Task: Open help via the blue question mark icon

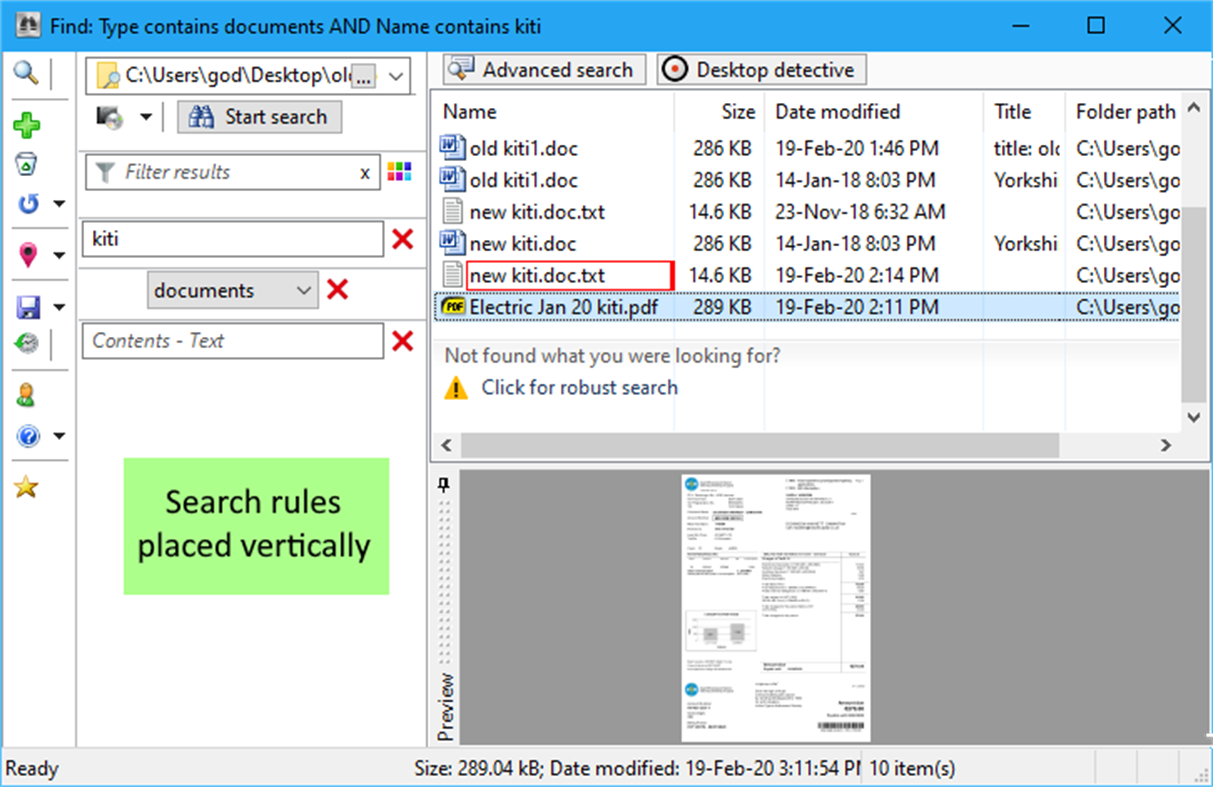Action: pyautogui.click(x=29, y=434)
